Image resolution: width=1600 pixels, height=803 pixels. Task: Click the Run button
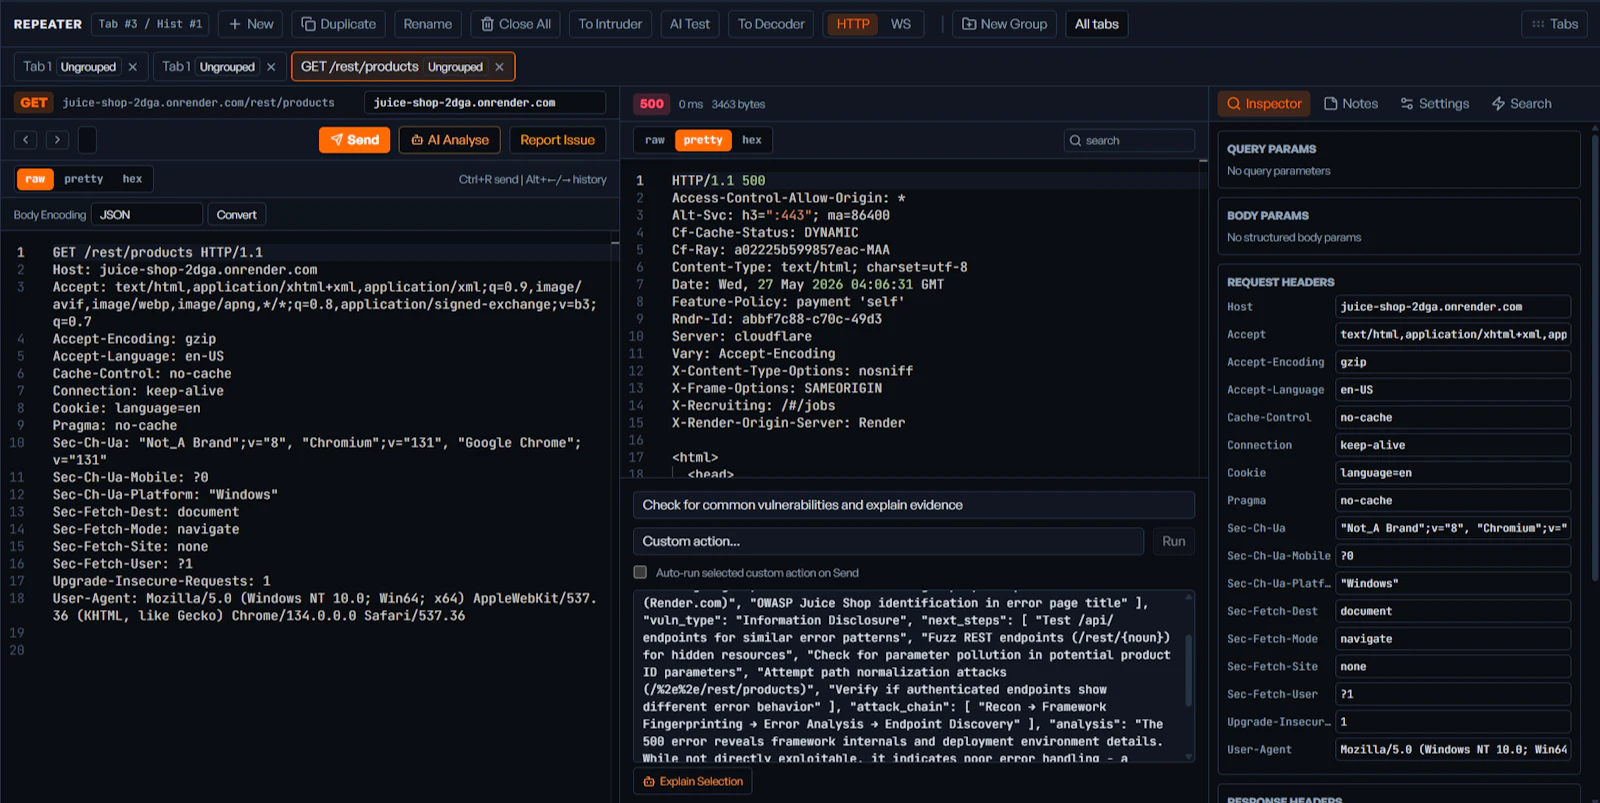pos(1174,541)
